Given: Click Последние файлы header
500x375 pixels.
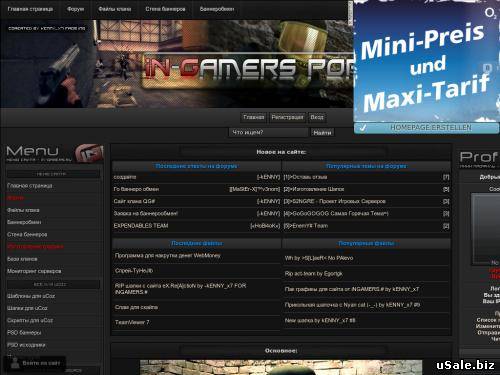Looking at the screenshot, I should point(197,243).
